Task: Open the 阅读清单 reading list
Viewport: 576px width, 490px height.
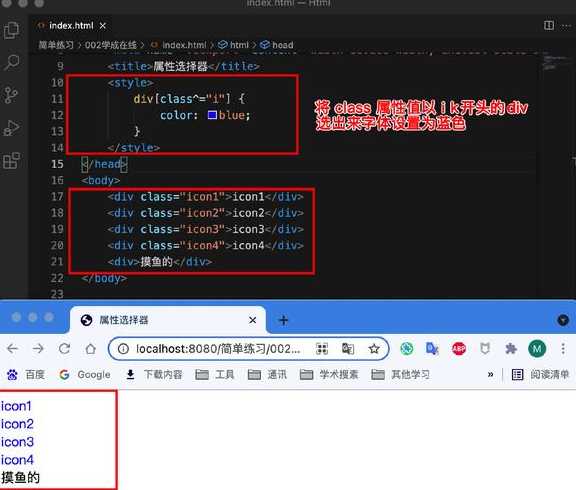Action: [540, 375]
